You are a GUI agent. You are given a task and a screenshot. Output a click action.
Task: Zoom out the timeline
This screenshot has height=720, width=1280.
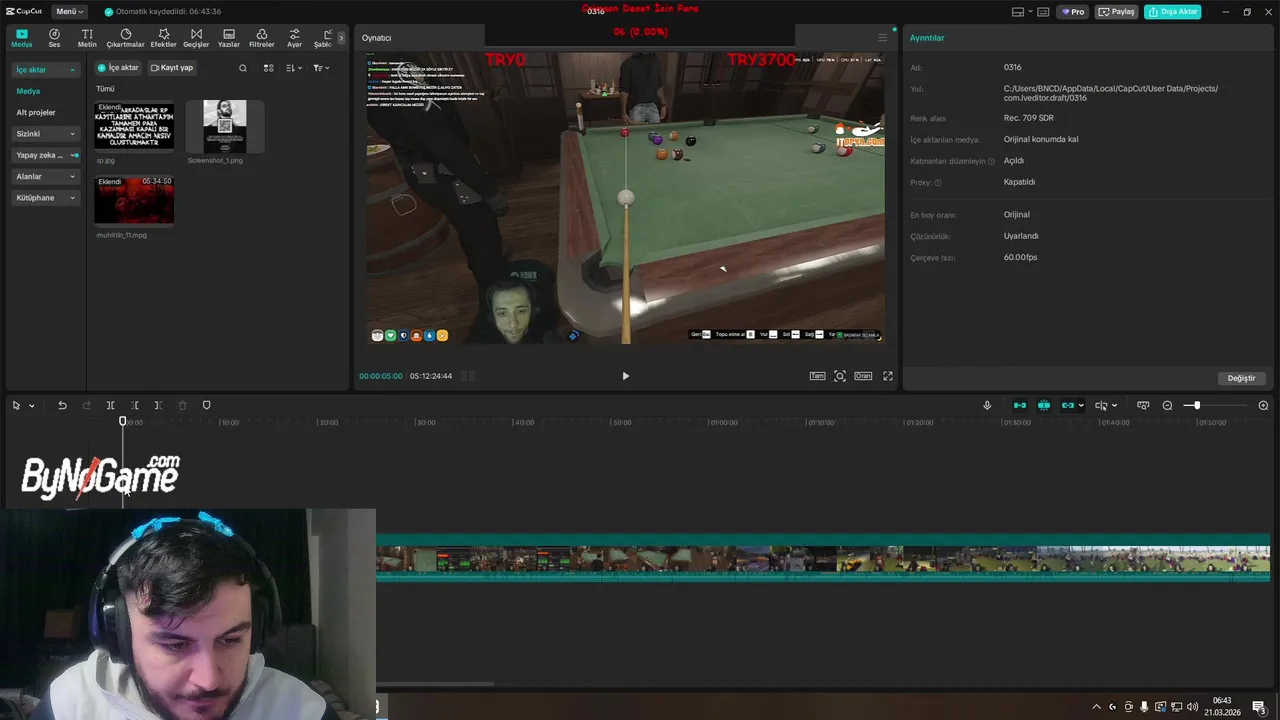1167,405
